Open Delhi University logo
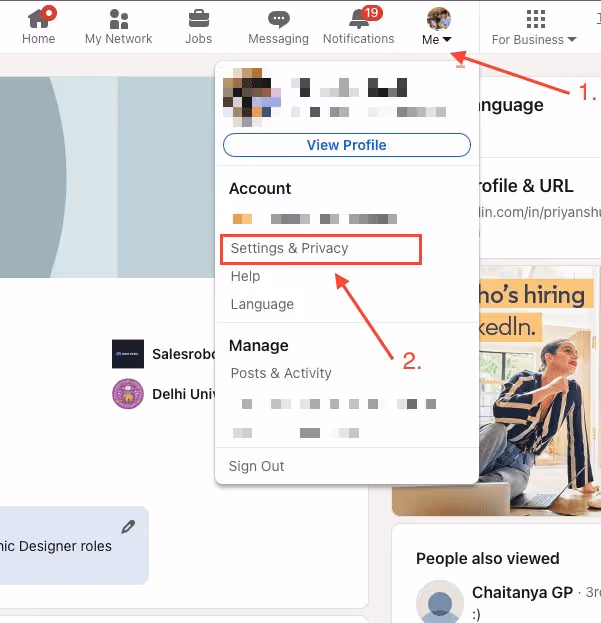601x623 pixels. [128, 394]
